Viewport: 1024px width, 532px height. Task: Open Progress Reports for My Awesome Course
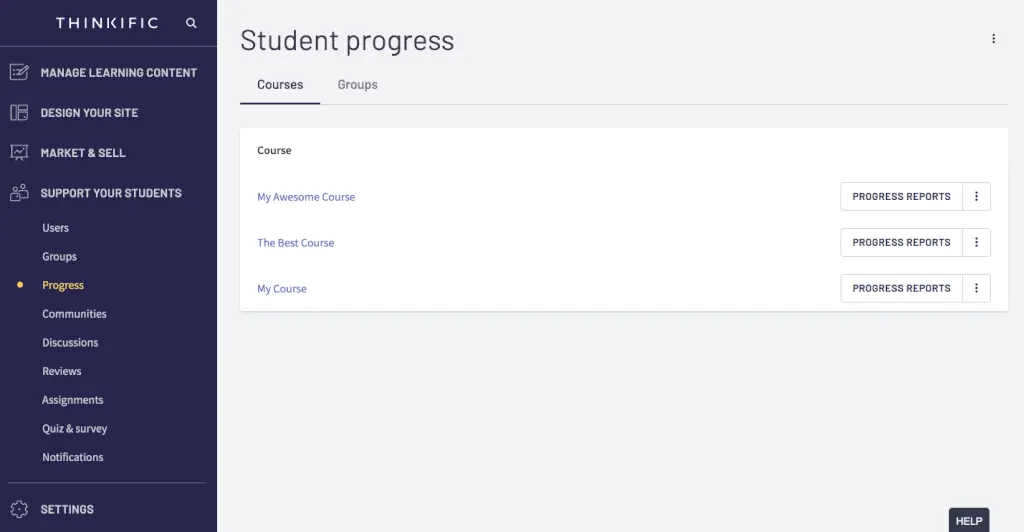(901, 197)
